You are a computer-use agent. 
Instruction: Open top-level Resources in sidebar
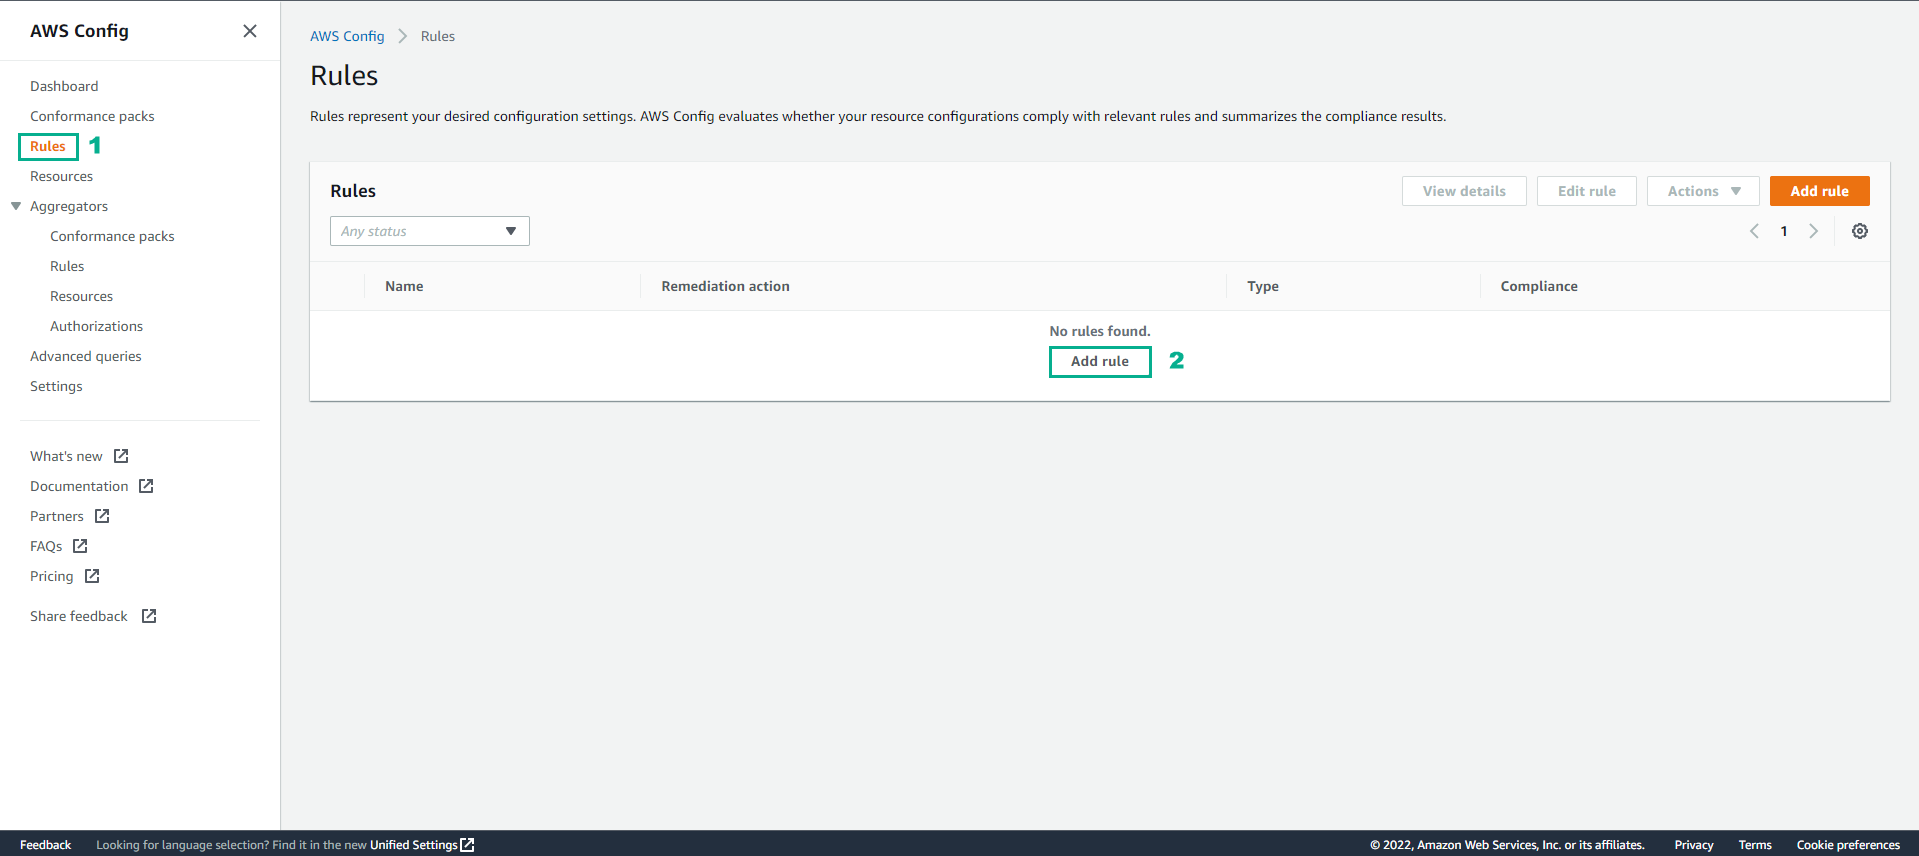pyautogui.click(x=61, y=176)
